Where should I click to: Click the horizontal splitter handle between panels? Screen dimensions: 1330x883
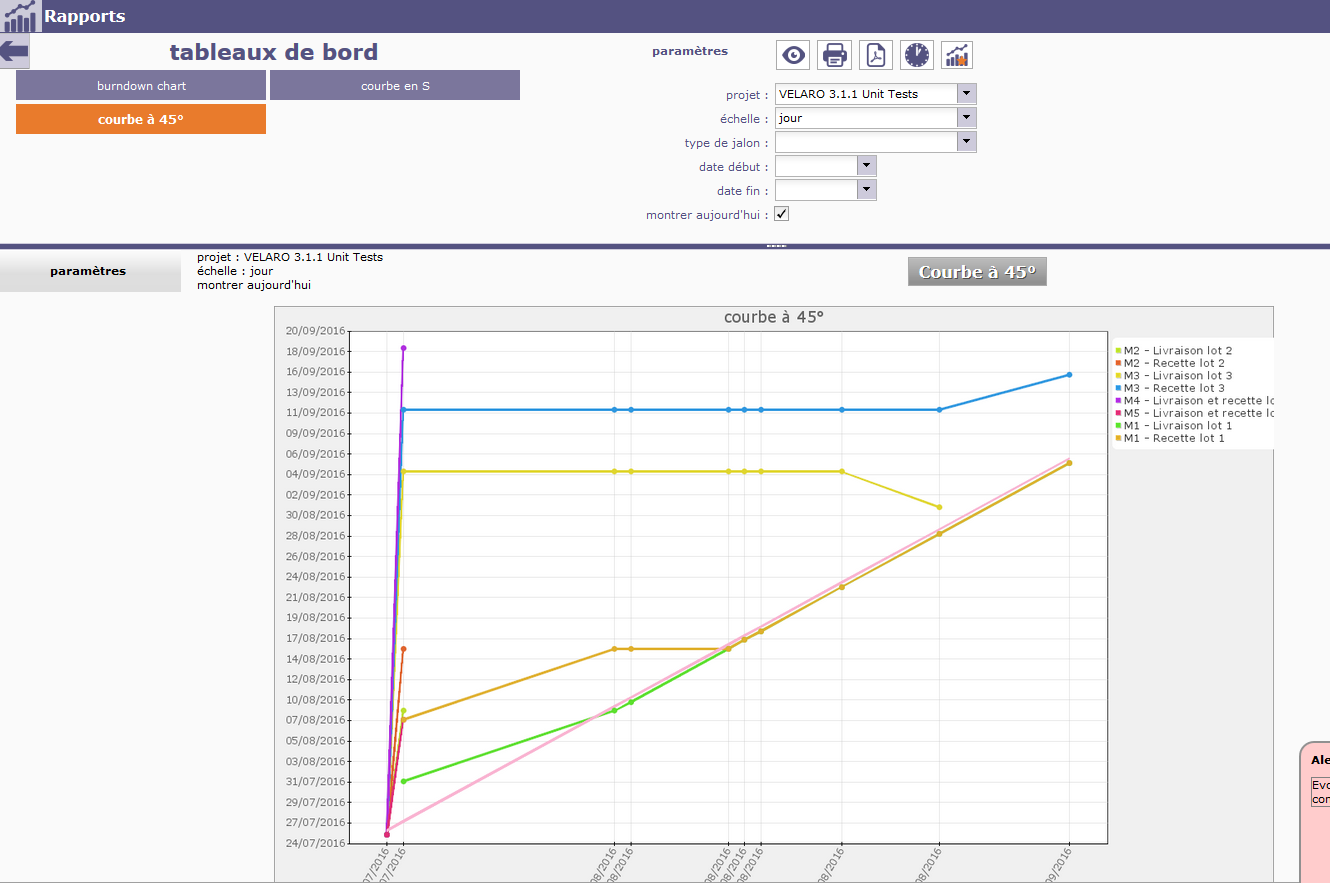coord(776,246)
